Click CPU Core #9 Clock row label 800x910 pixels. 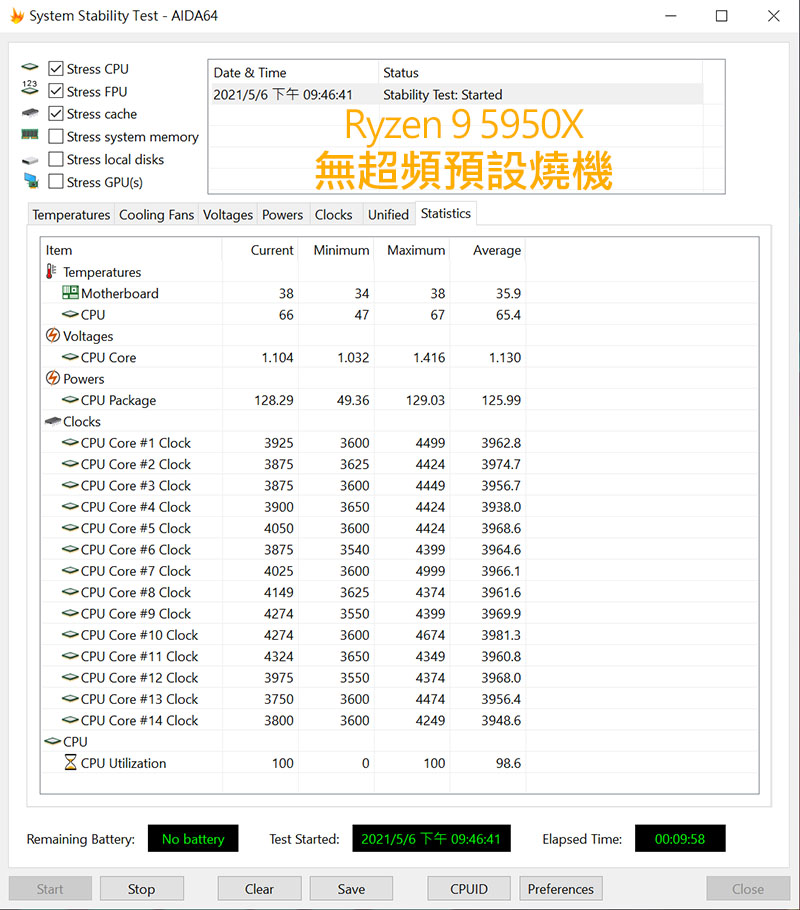136,613
